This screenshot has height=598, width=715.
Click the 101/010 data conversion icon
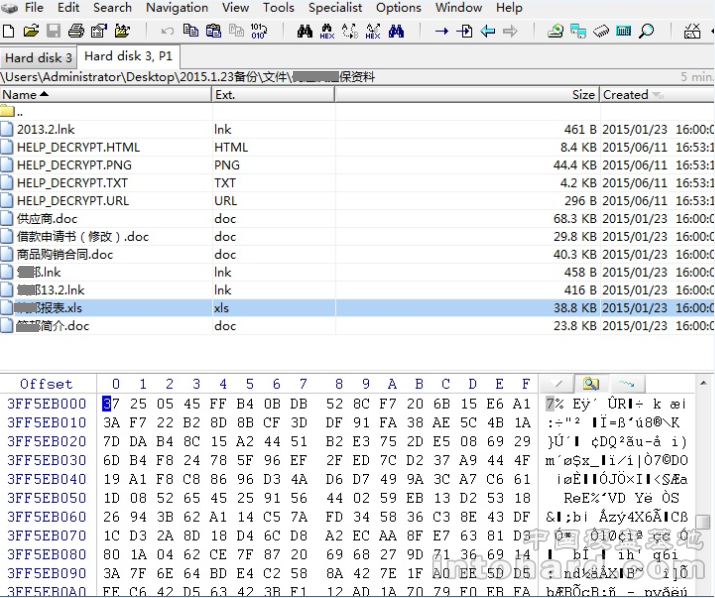pos(258,31)
